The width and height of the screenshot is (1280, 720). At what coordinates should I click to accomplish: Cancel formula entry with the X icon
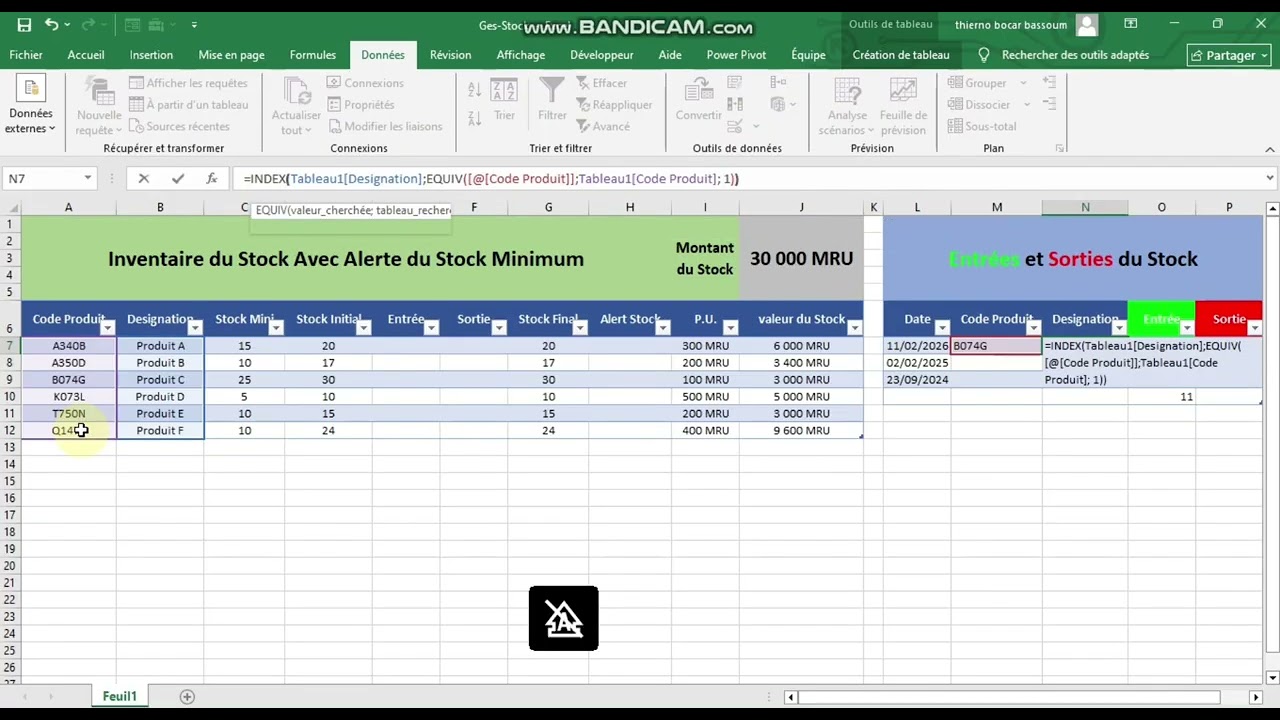(x=143, y=178)
